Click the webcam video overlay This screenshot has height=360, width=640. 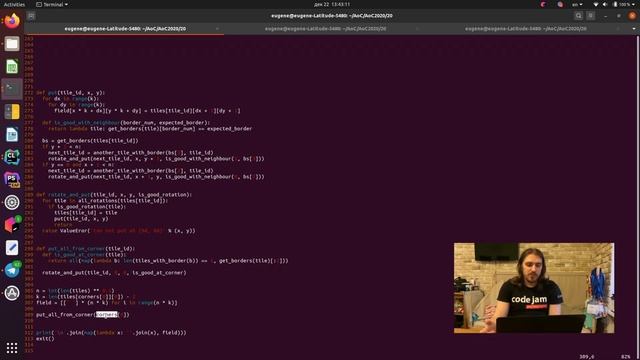coord(534,288)
